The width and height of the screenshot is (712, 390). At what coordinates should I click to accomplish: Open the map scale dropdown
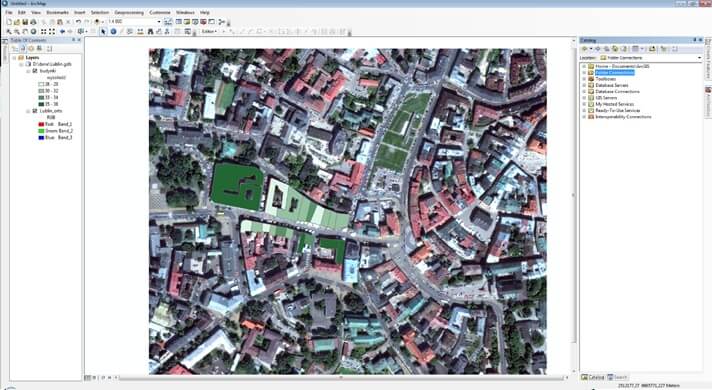click(x=159, y=22)
